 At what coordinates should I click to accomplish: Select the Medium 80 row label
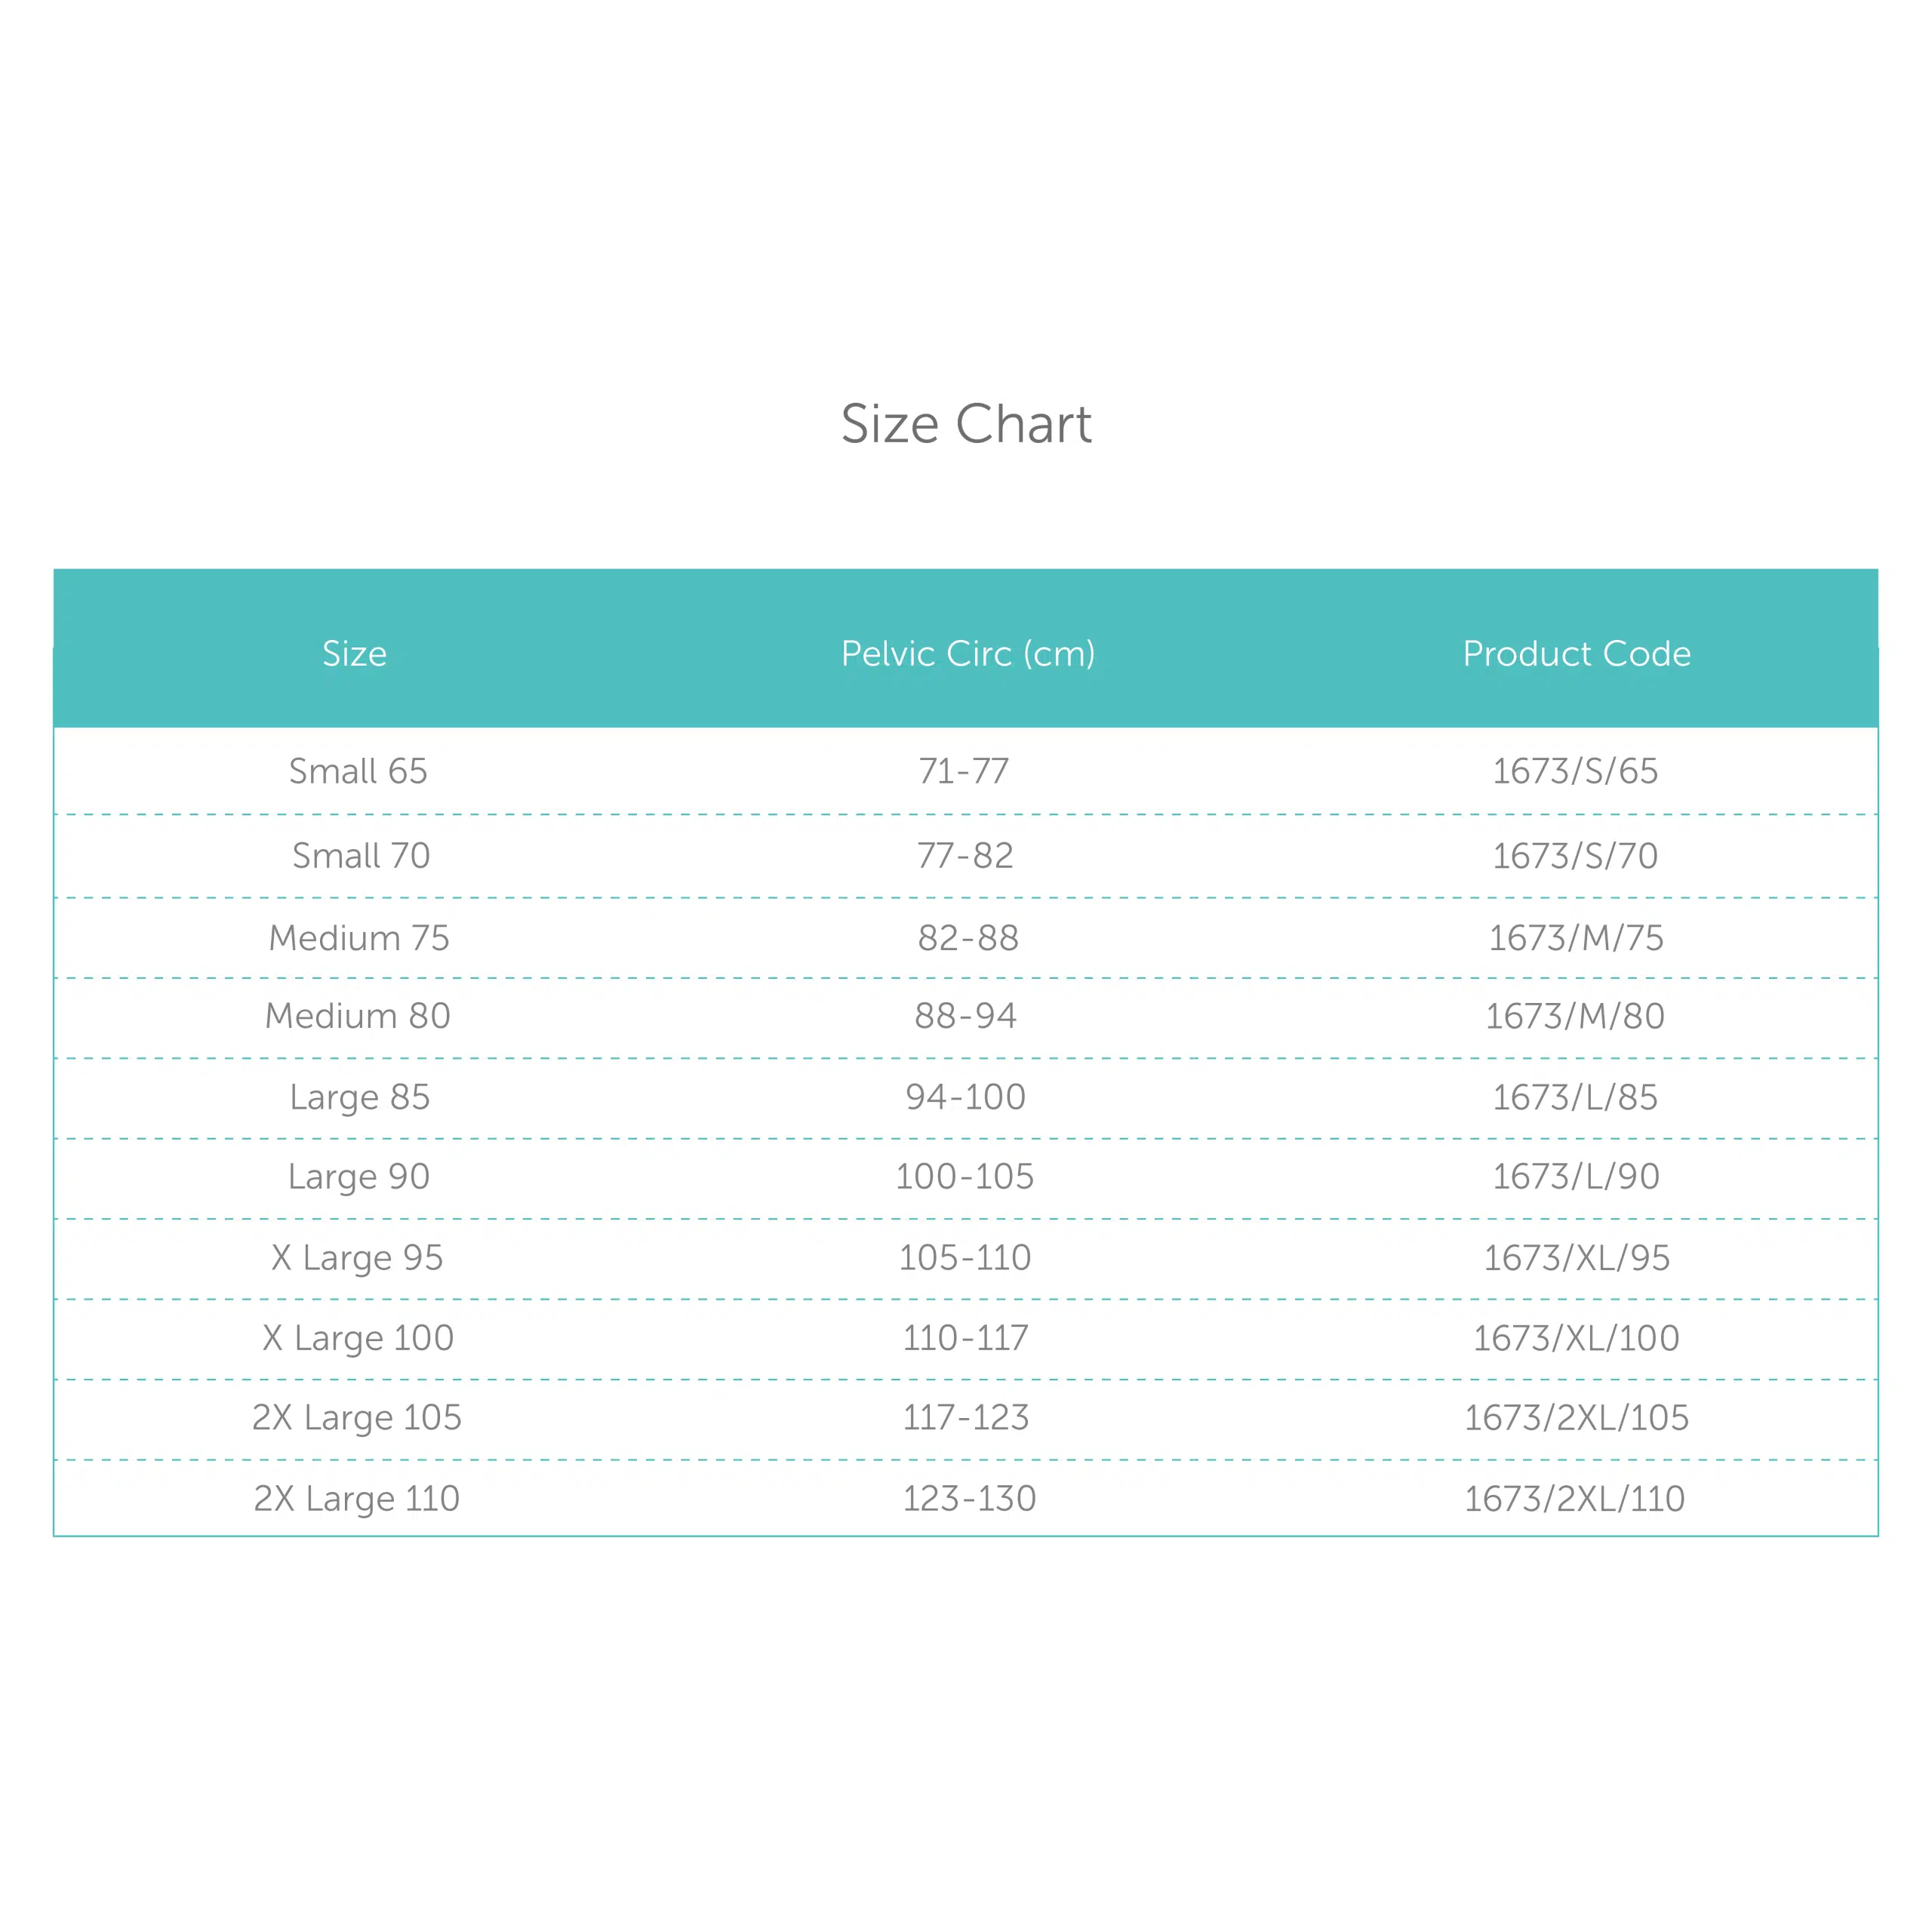pyautogui.click(x=358, y=1016)
